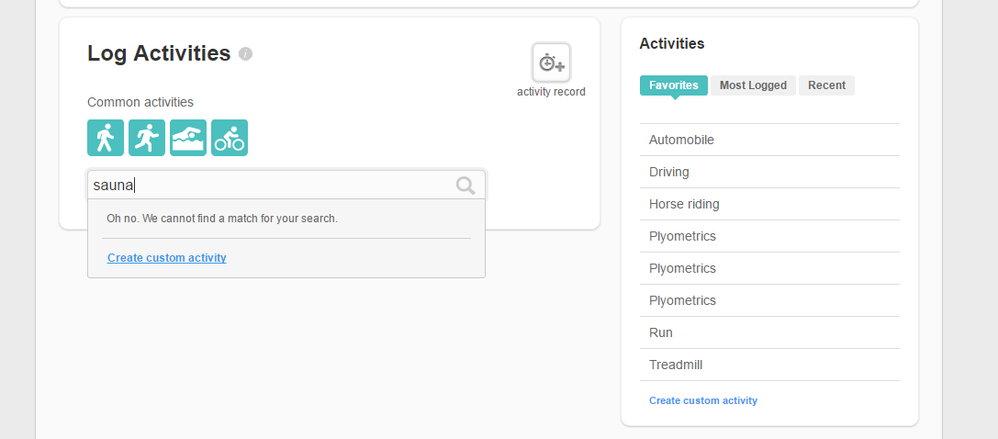Pick Horse riding from favorites list
The width and height of the screenshot is (998, 439).
(x=684, y=204)
